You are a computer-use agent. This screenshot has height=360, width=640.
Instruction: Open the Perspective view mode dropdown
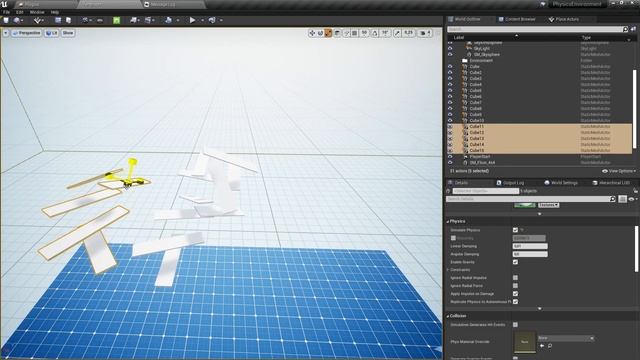point(27,33)
